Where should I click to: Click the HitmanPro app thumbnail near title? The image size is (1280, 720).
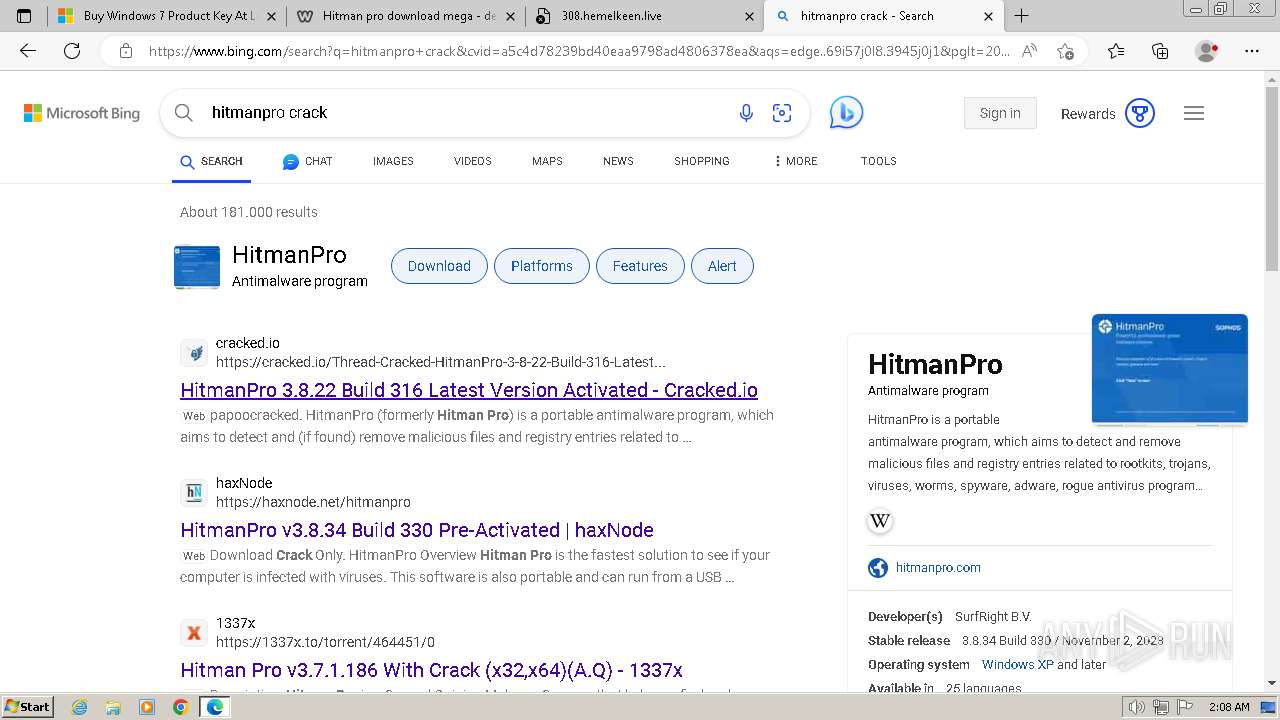click(x=197, y=267)
